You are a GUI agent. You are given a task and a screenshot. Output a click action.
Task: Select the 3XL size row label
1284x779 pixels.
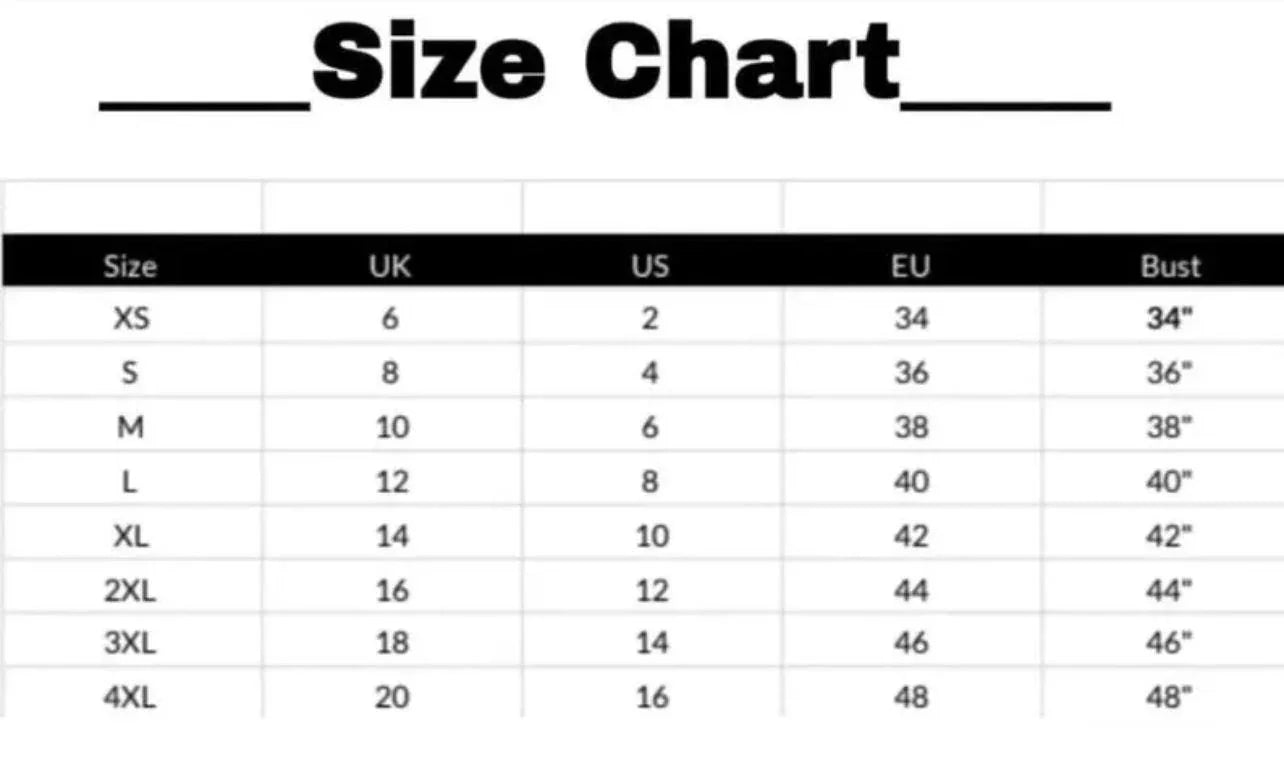(130, 643)
